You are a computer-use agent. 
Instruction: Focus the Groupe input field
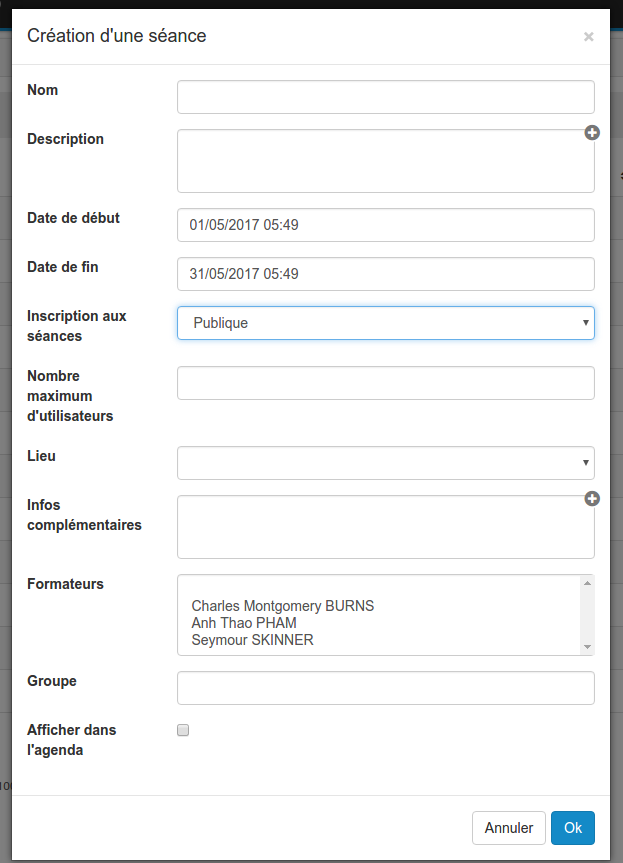click(x=386, y=688)
